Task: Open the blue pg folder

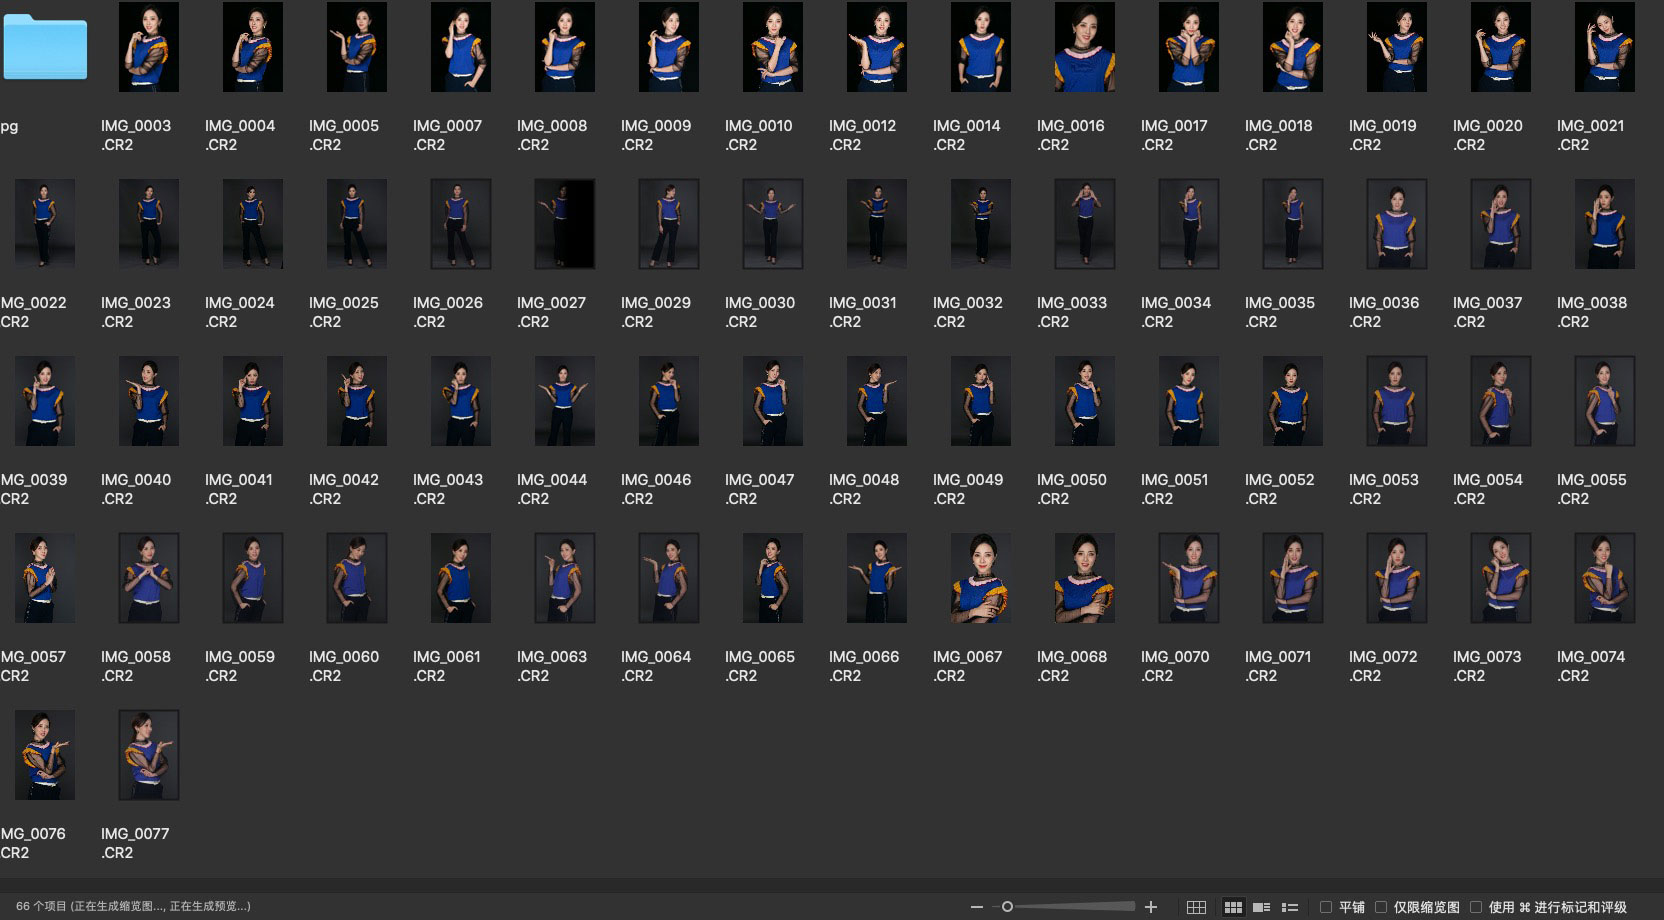Action: [45, 47]
